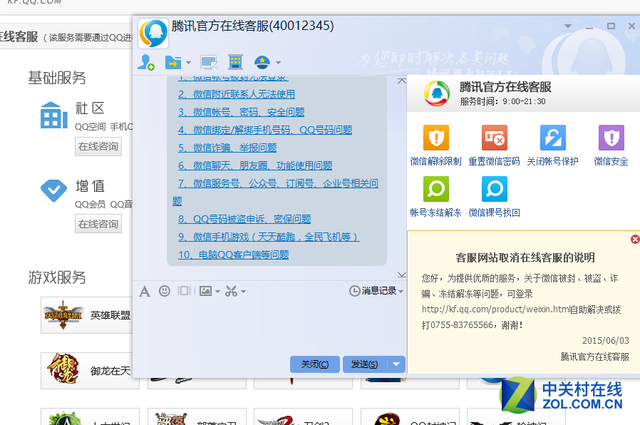Click the 社区 building icon on webpage
The height and width of the screenshot is (425, 640).
54,116
